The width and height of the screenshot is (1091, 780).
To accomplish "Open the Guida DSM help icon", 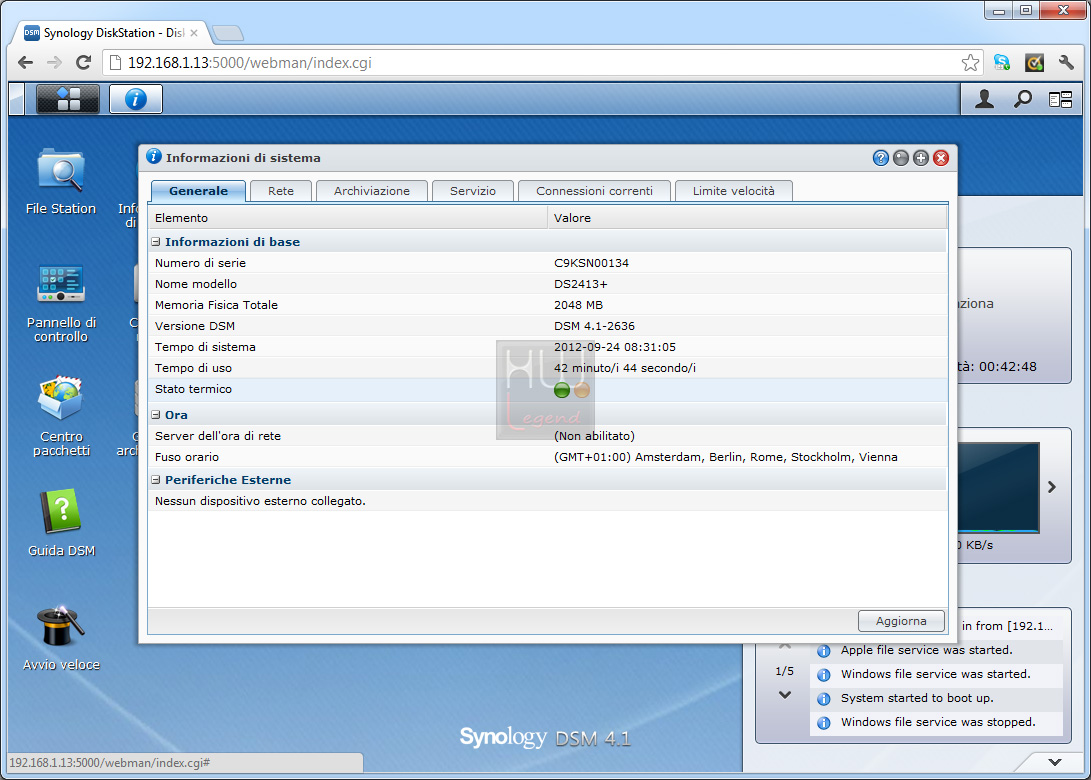I will 61,523.
